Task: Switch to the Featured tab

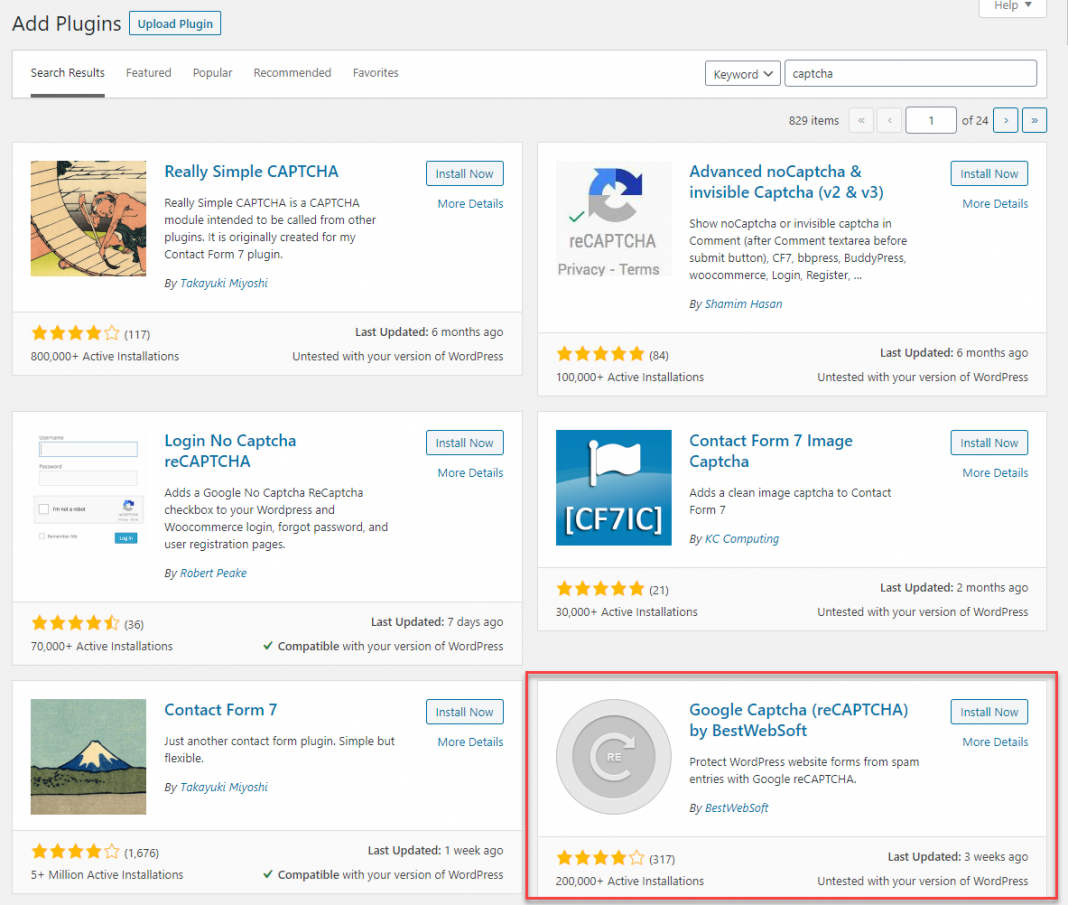Action: pos(148,73)
